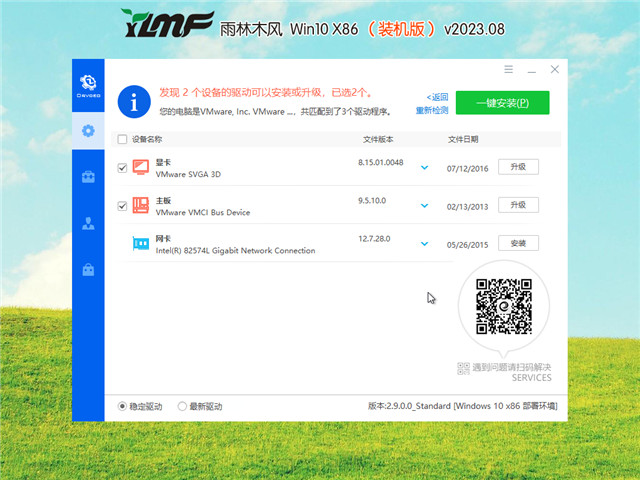Click the network card icon
This screenshot has height=480, width=640.
click(141, 244)
